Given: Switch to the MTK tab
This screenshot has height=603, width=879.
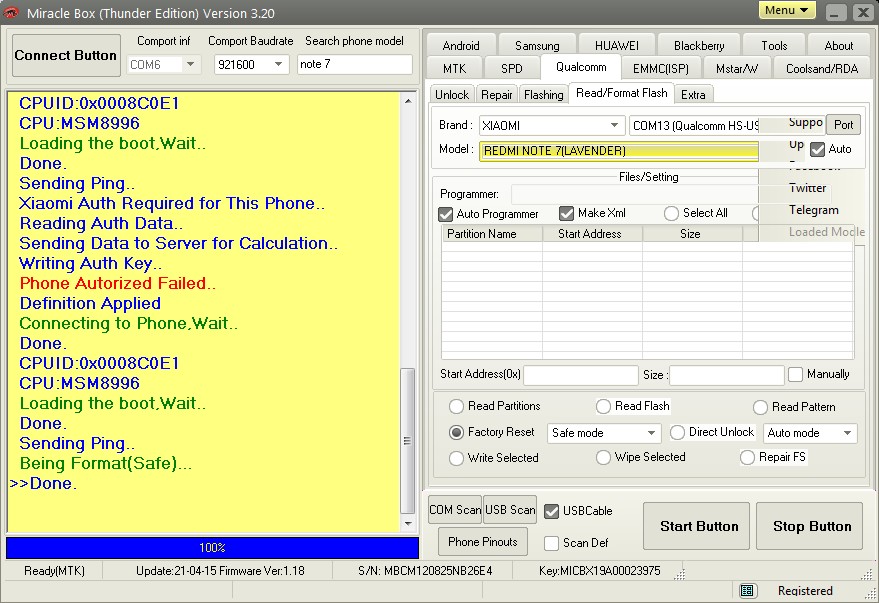Looking at the screenshot, I should (454, 68).
